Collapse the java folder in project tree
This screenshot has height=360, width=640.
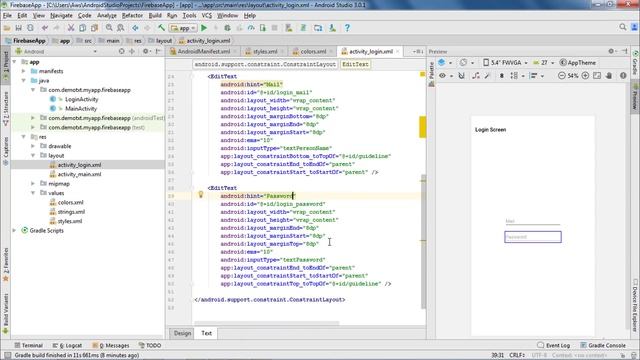[24, 80]
